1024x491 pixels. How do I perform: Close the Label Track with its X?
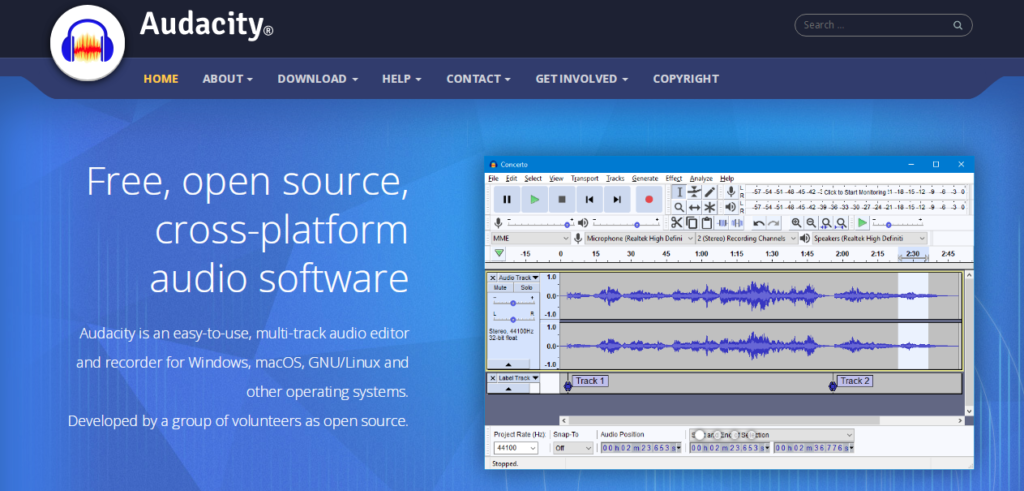(492, 378)
